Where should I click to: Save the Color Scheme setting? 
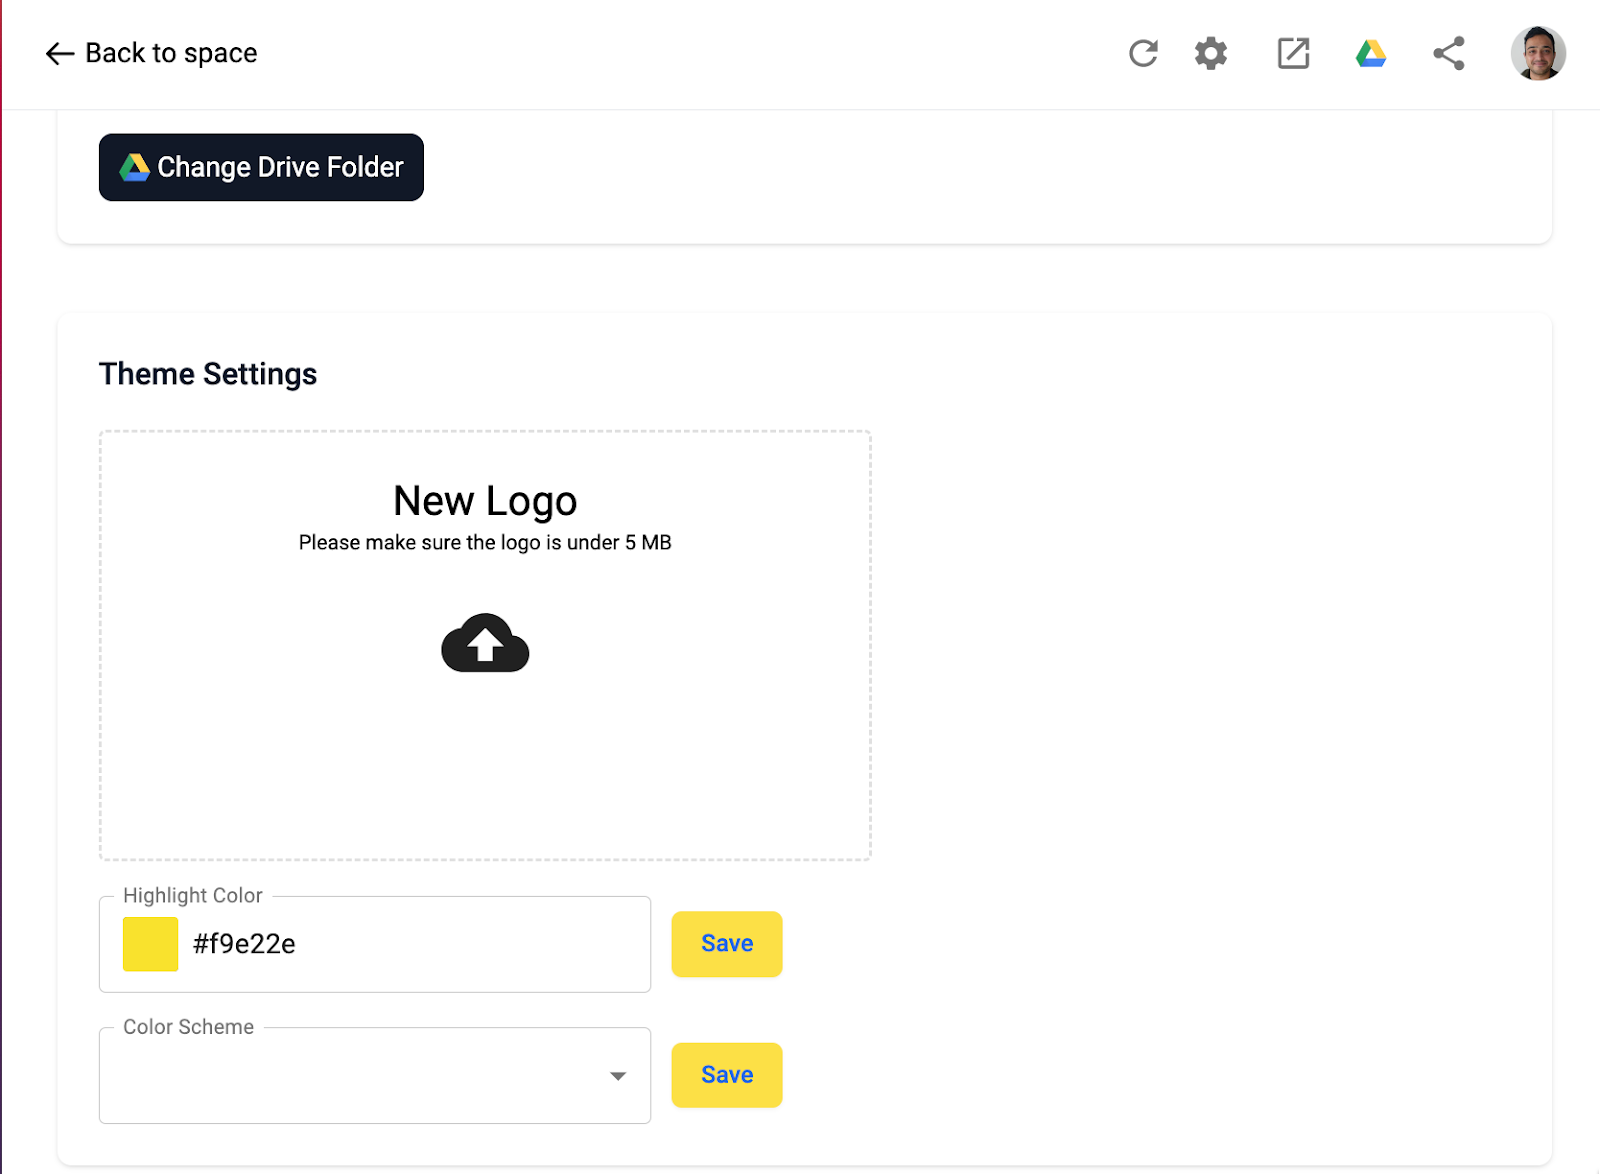[727, 1075]
